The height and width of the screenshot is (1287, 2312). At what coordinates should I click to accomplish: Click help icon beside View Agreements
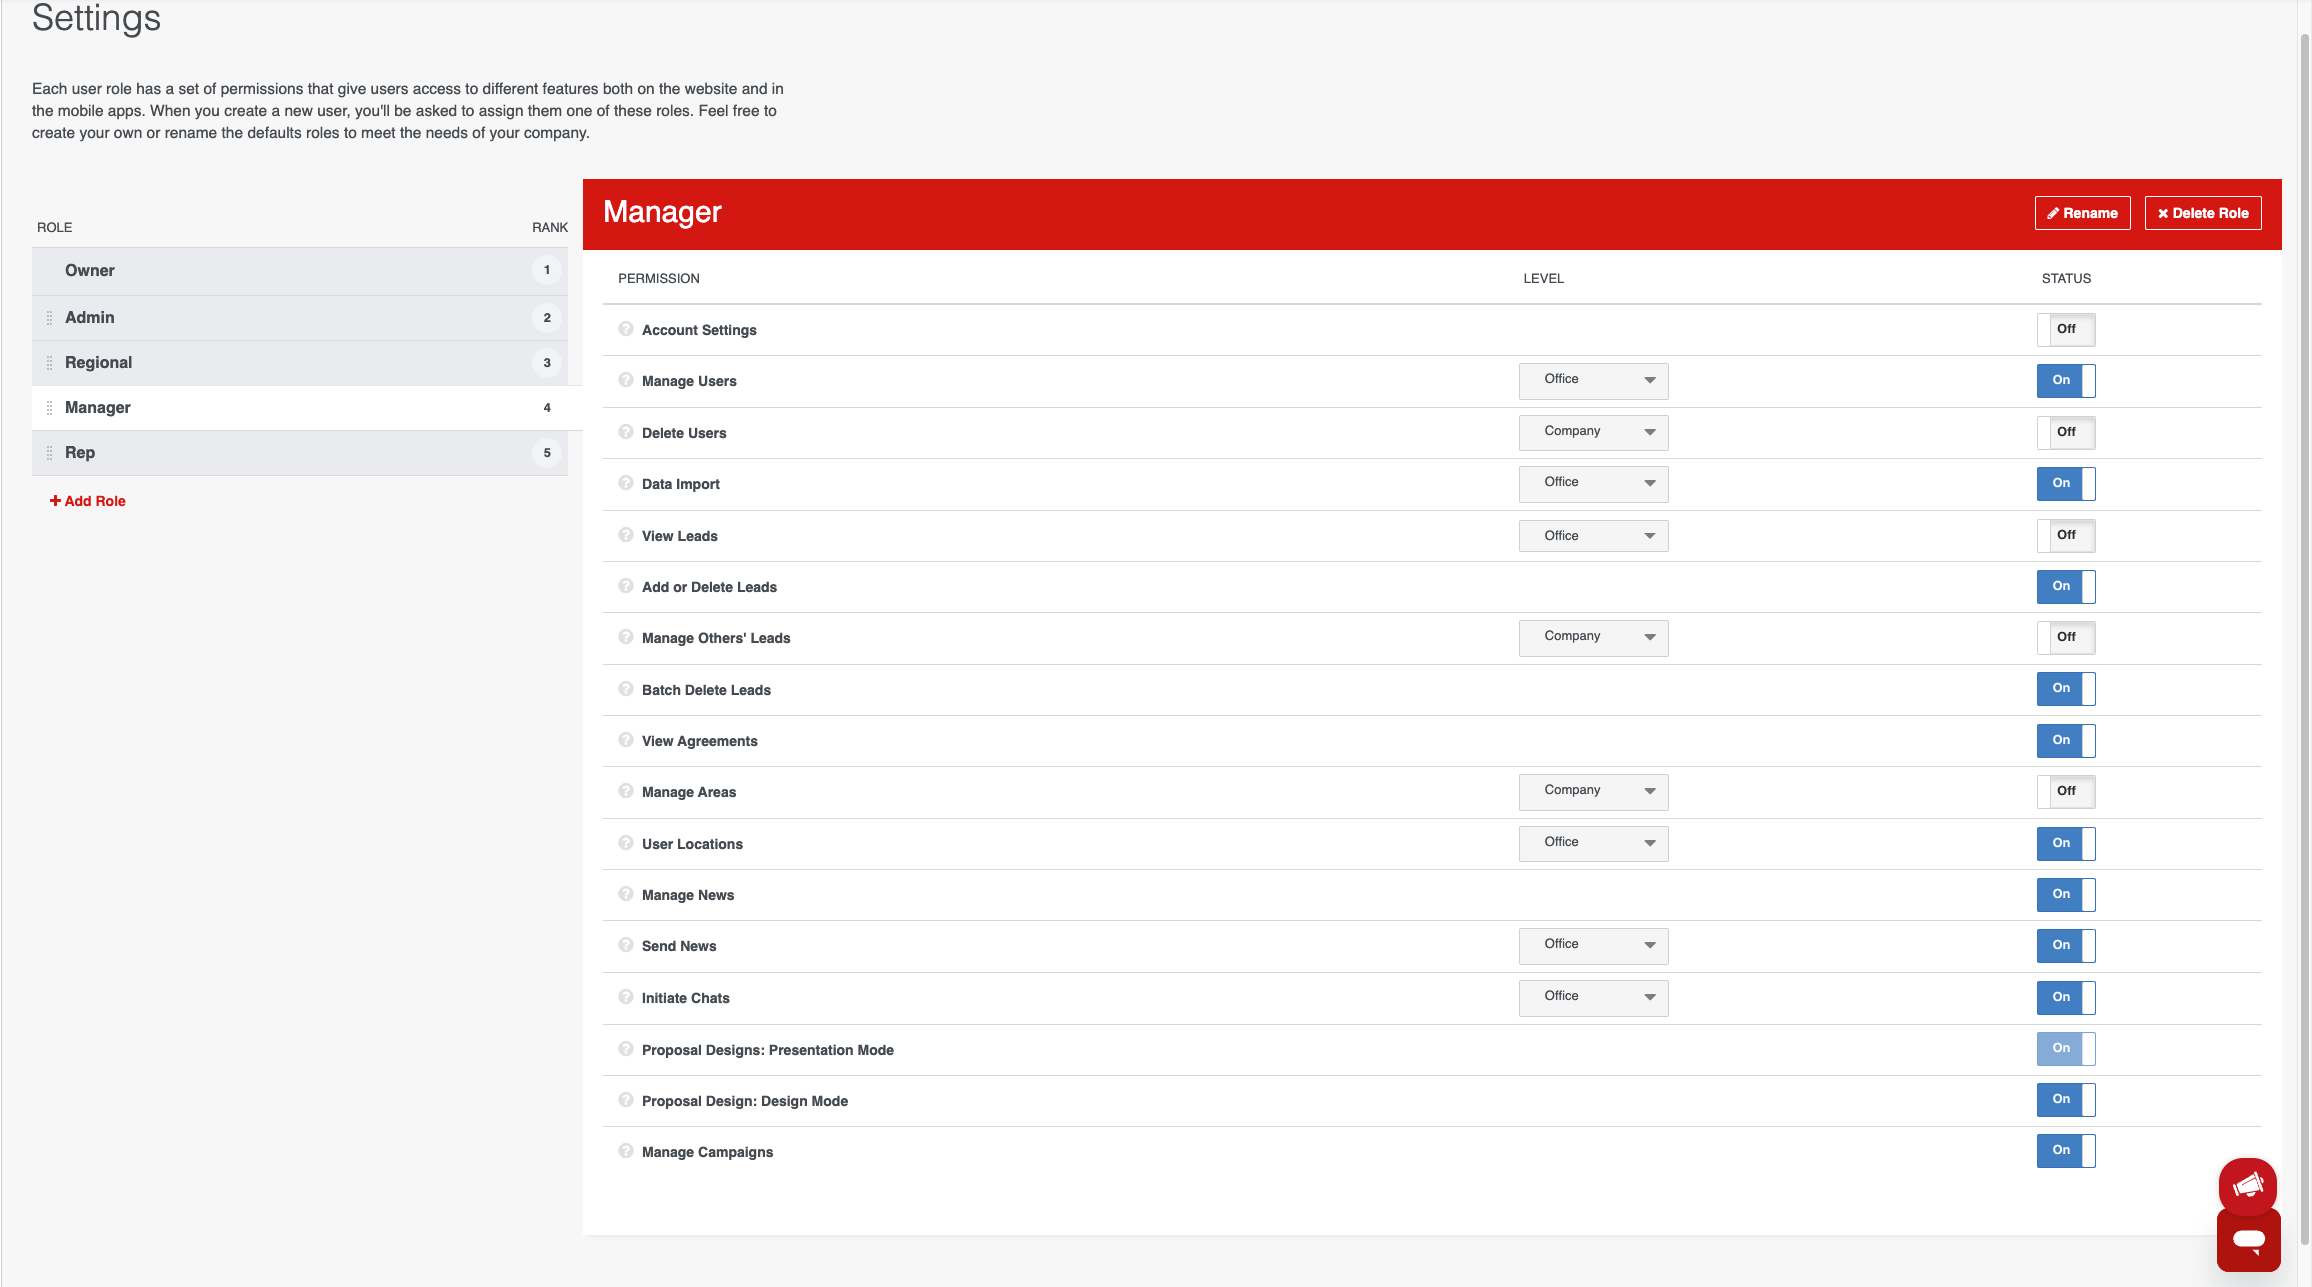[626, 740]
